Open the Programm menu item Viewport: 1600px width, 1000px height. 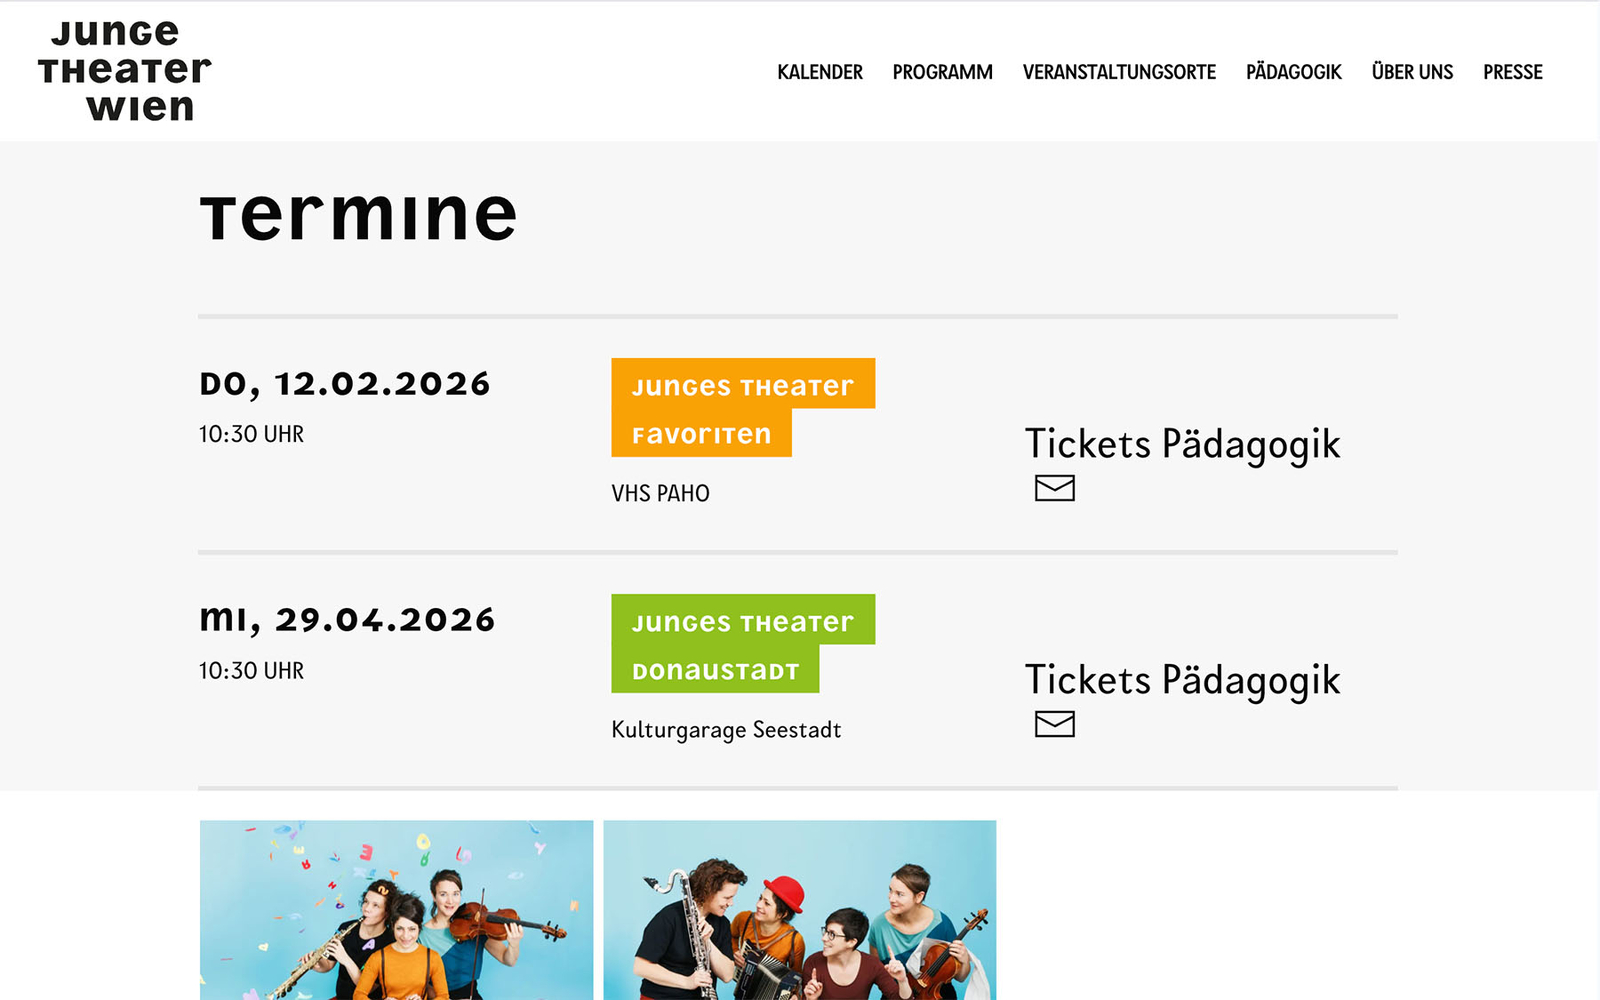(x=943, y=71)
